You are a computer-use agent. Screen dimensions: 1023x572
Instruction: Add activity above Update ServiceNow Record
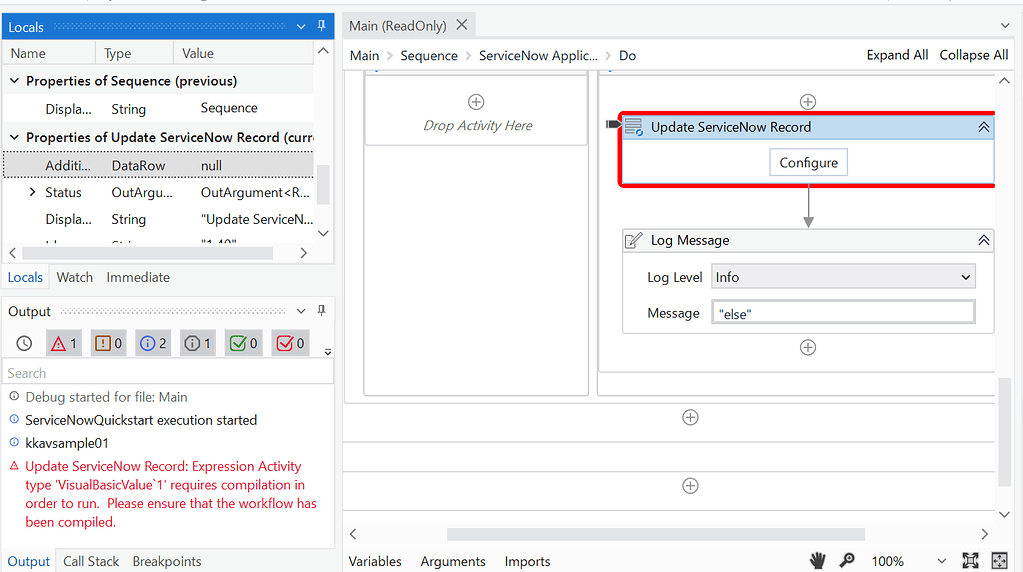pyautogui.click(x=808, y=102)
